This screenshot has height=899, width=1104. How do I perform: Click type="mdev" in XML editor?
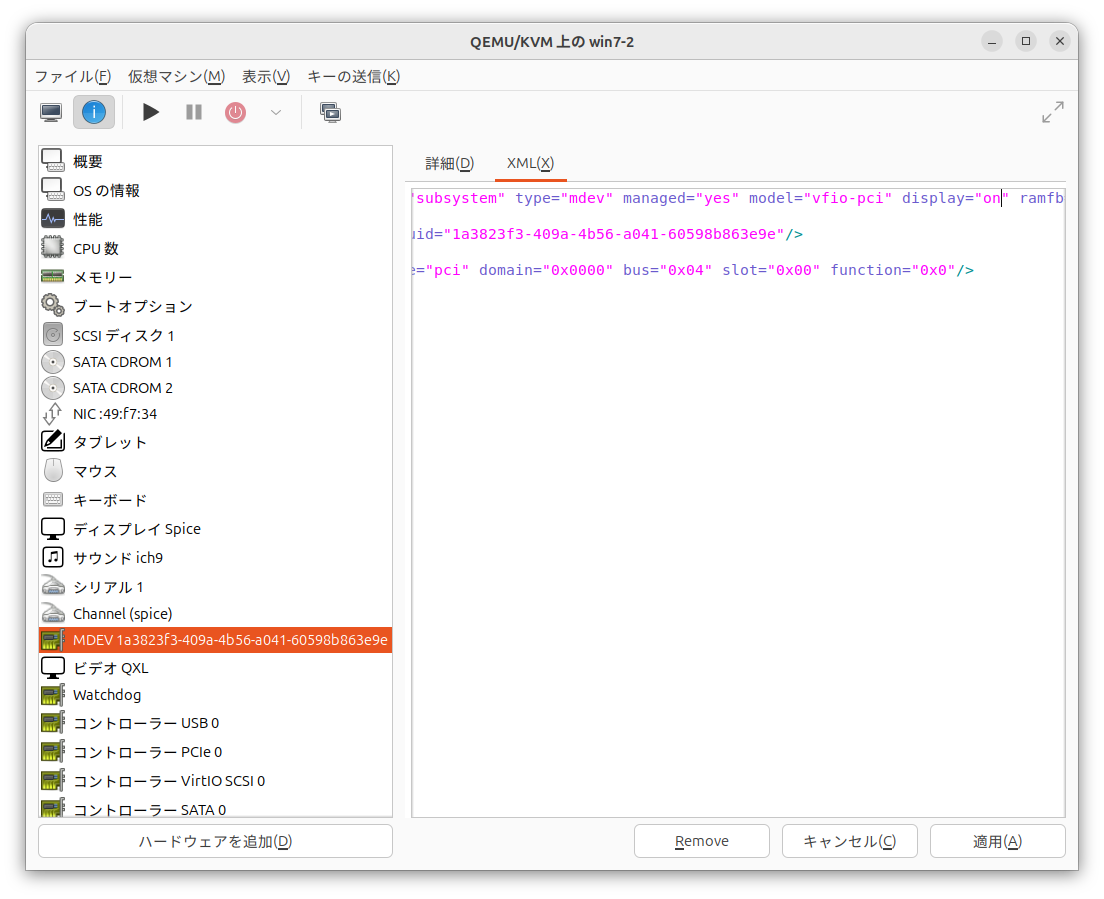[x=564, y=199]
